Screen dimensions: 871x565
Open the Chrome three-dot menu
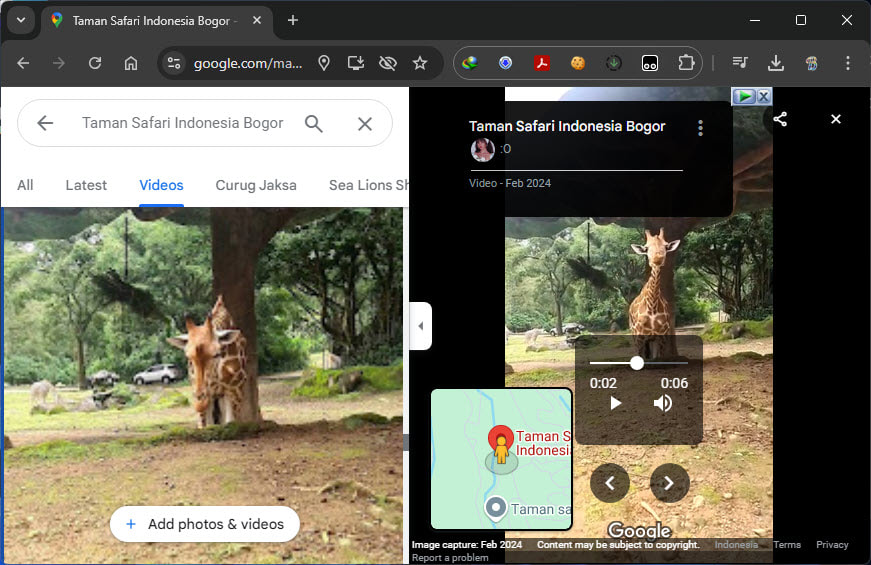848,63
